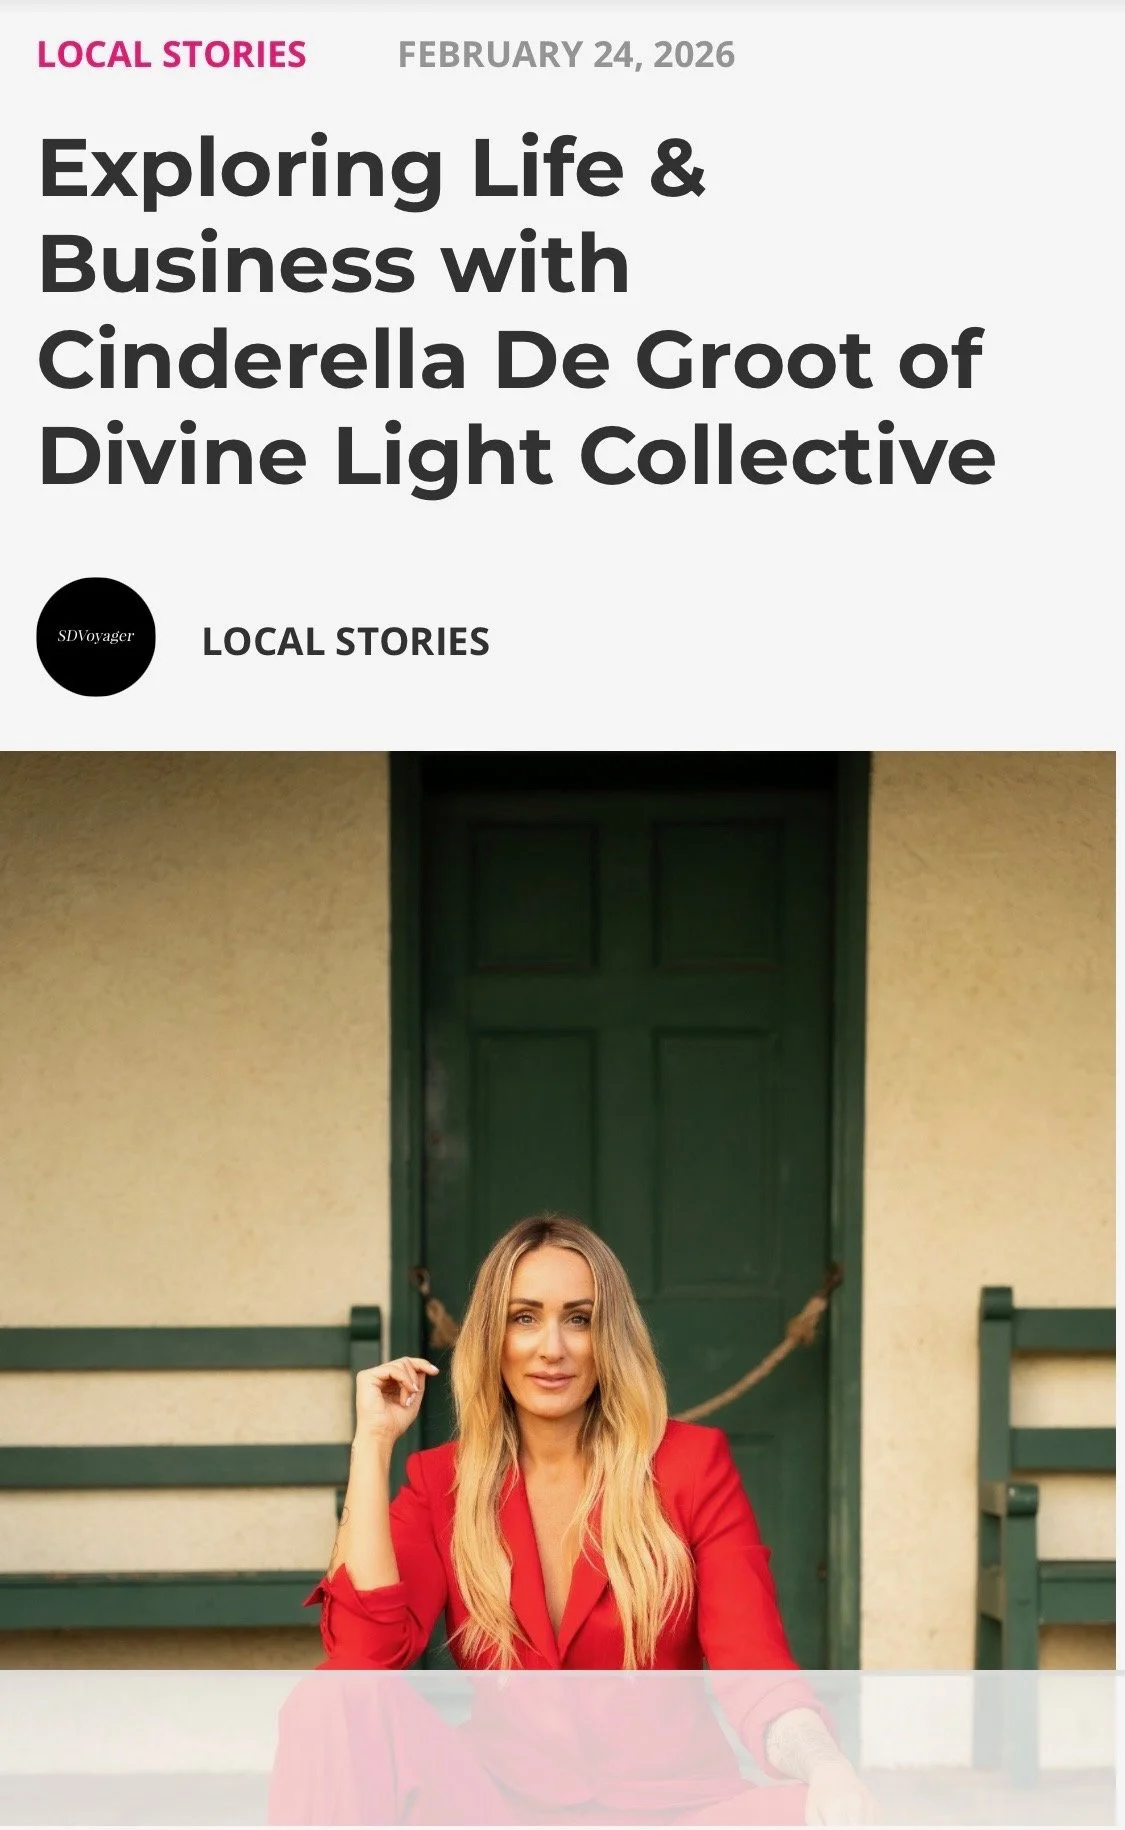Click the "Exploring Life &" headline line
Viewport: 1125px width, 1830px height.
click(372, 168)
